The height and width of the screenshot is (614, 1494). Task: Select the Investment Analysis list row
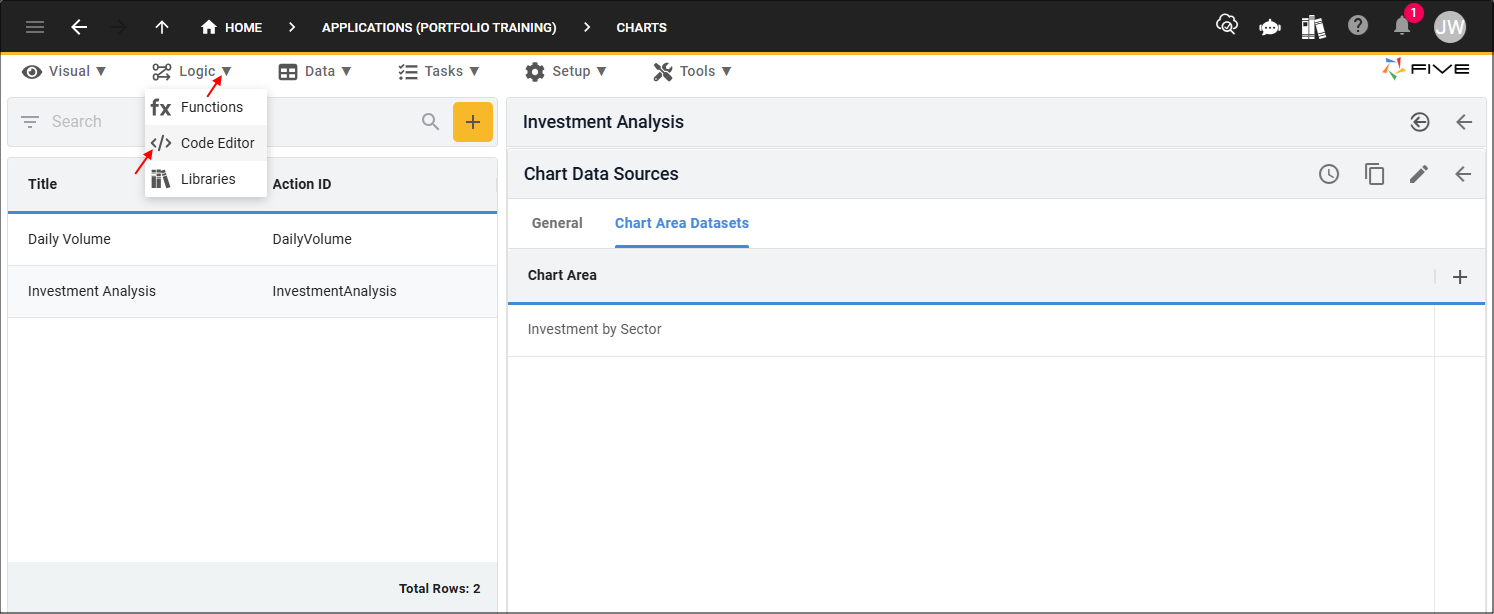(252, 291)
